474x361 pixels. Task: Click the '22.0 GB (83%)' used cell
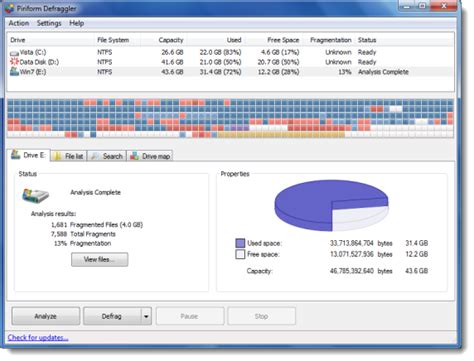tap(220, 52)
